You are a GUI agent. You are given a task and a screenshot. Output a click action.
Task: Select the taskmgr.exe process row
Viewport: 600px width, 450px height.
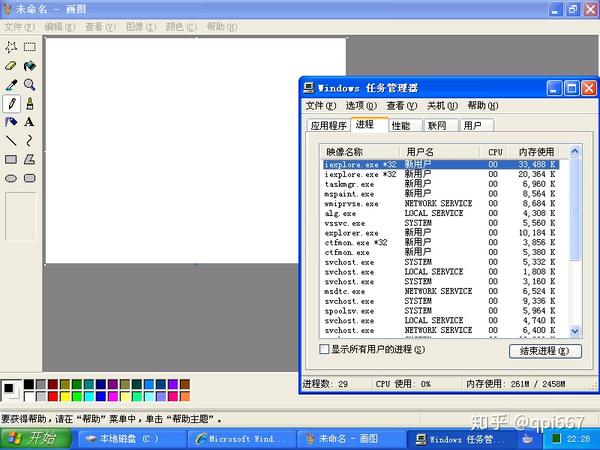441,184
